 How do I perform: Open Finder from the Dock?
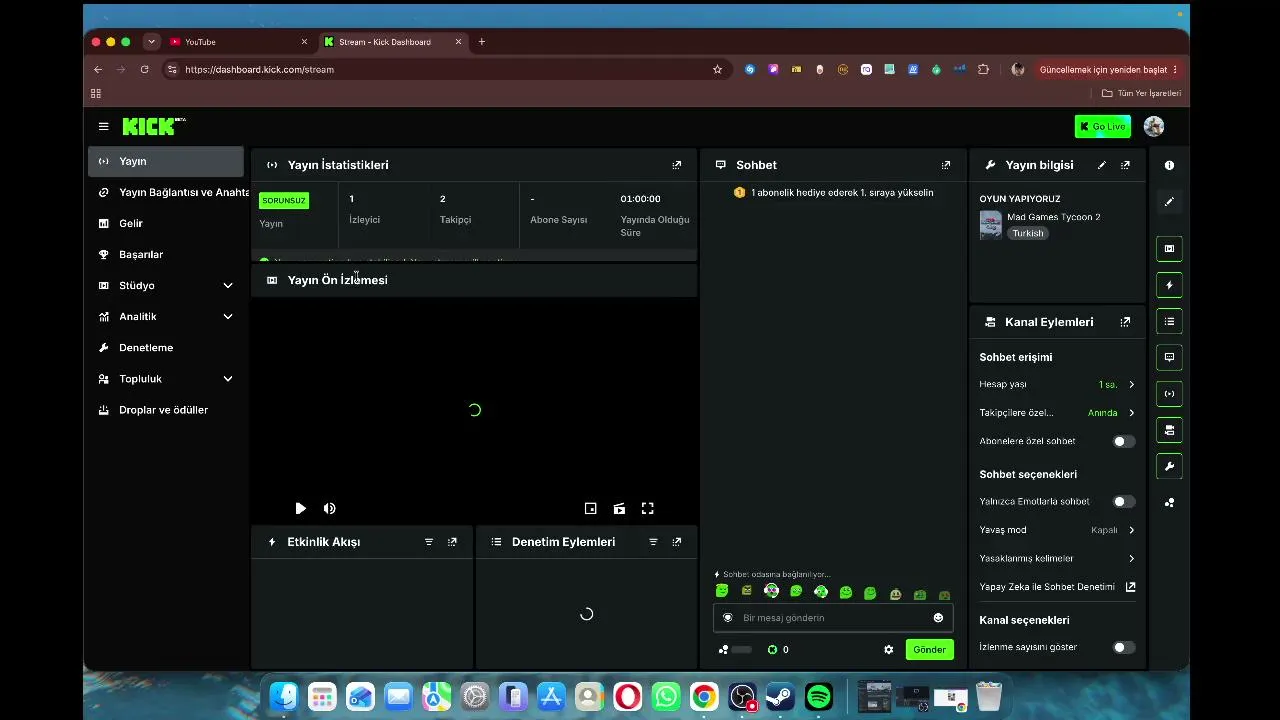pos(284,696)
